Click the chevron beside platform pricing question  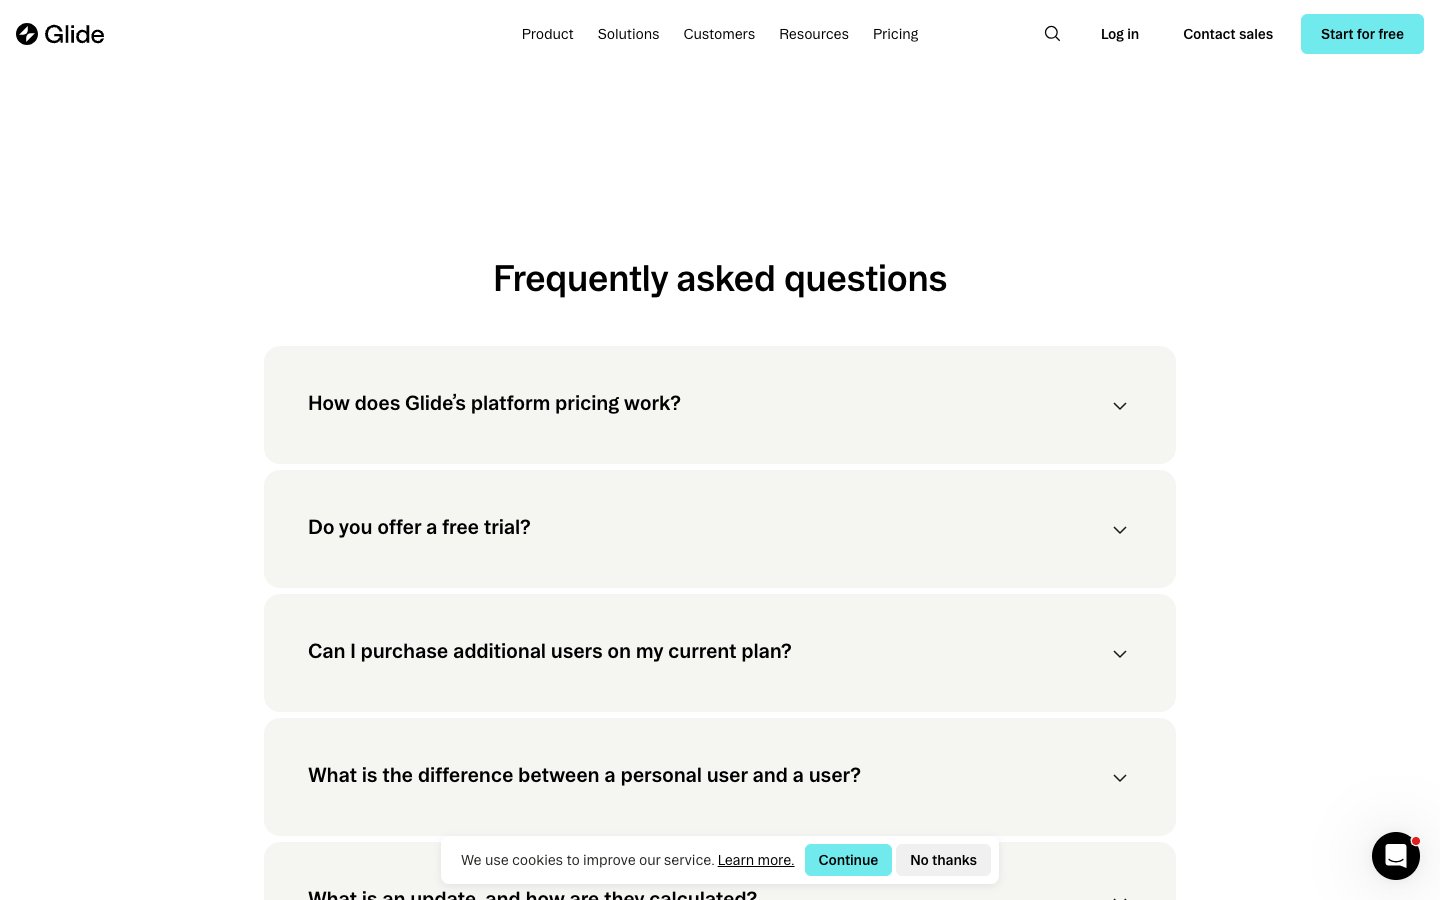point(1120,406)
